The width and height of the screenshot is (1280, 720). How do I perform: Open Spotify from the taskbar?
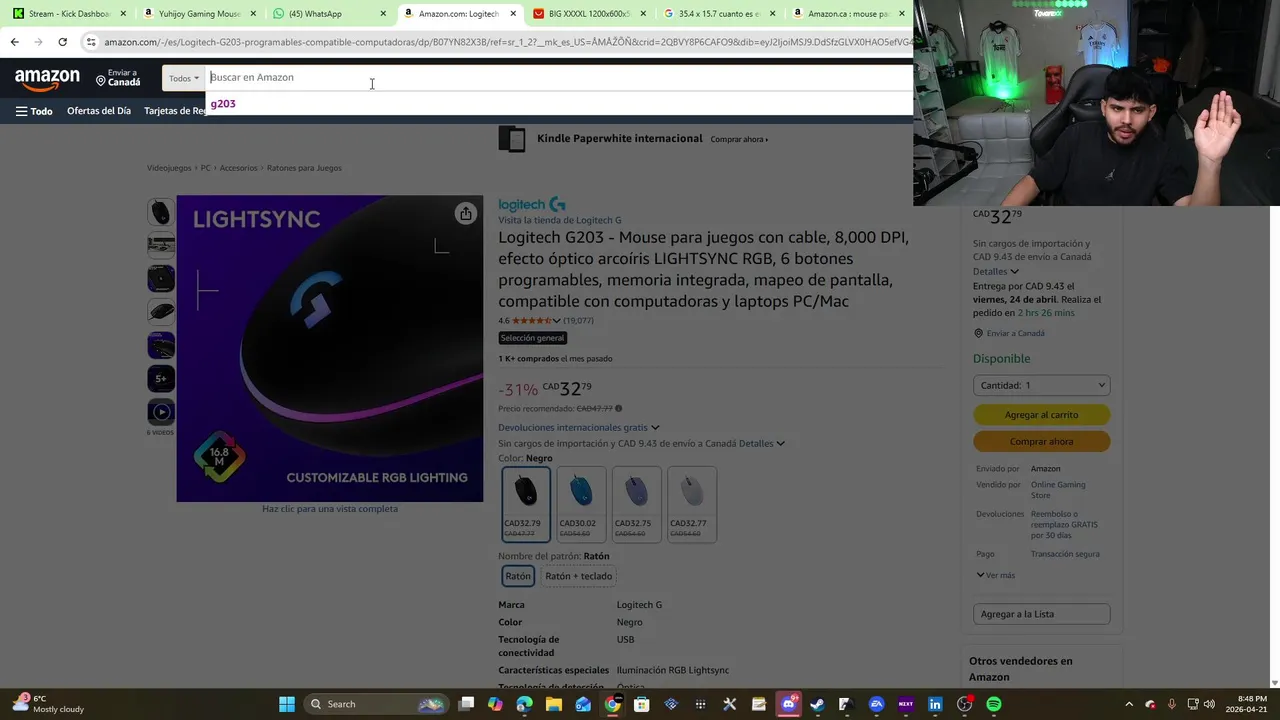coord(994,704)
